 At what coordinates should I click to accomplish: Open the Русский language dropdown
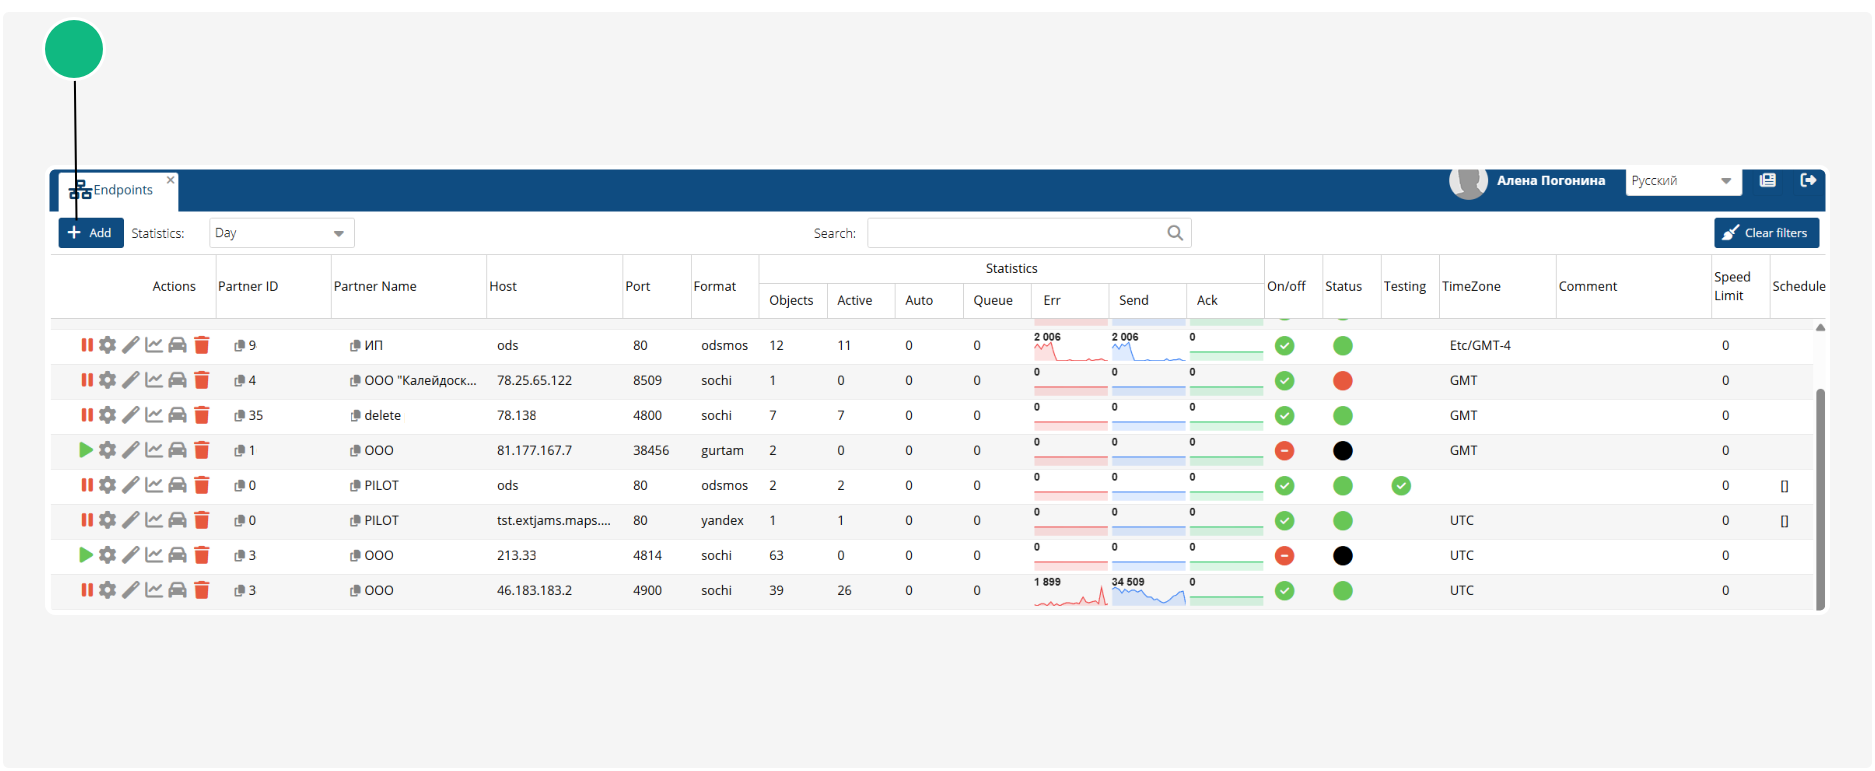1682,181
